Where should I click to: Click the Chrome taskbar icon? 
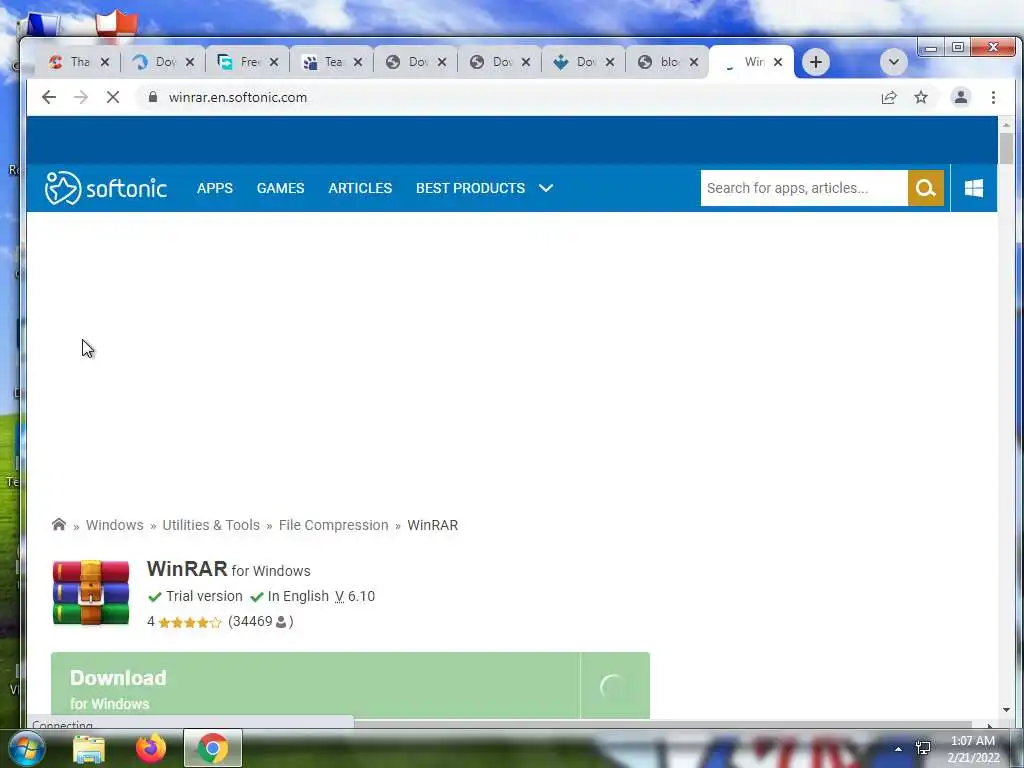pyautogui.click(x=213, y=748)
